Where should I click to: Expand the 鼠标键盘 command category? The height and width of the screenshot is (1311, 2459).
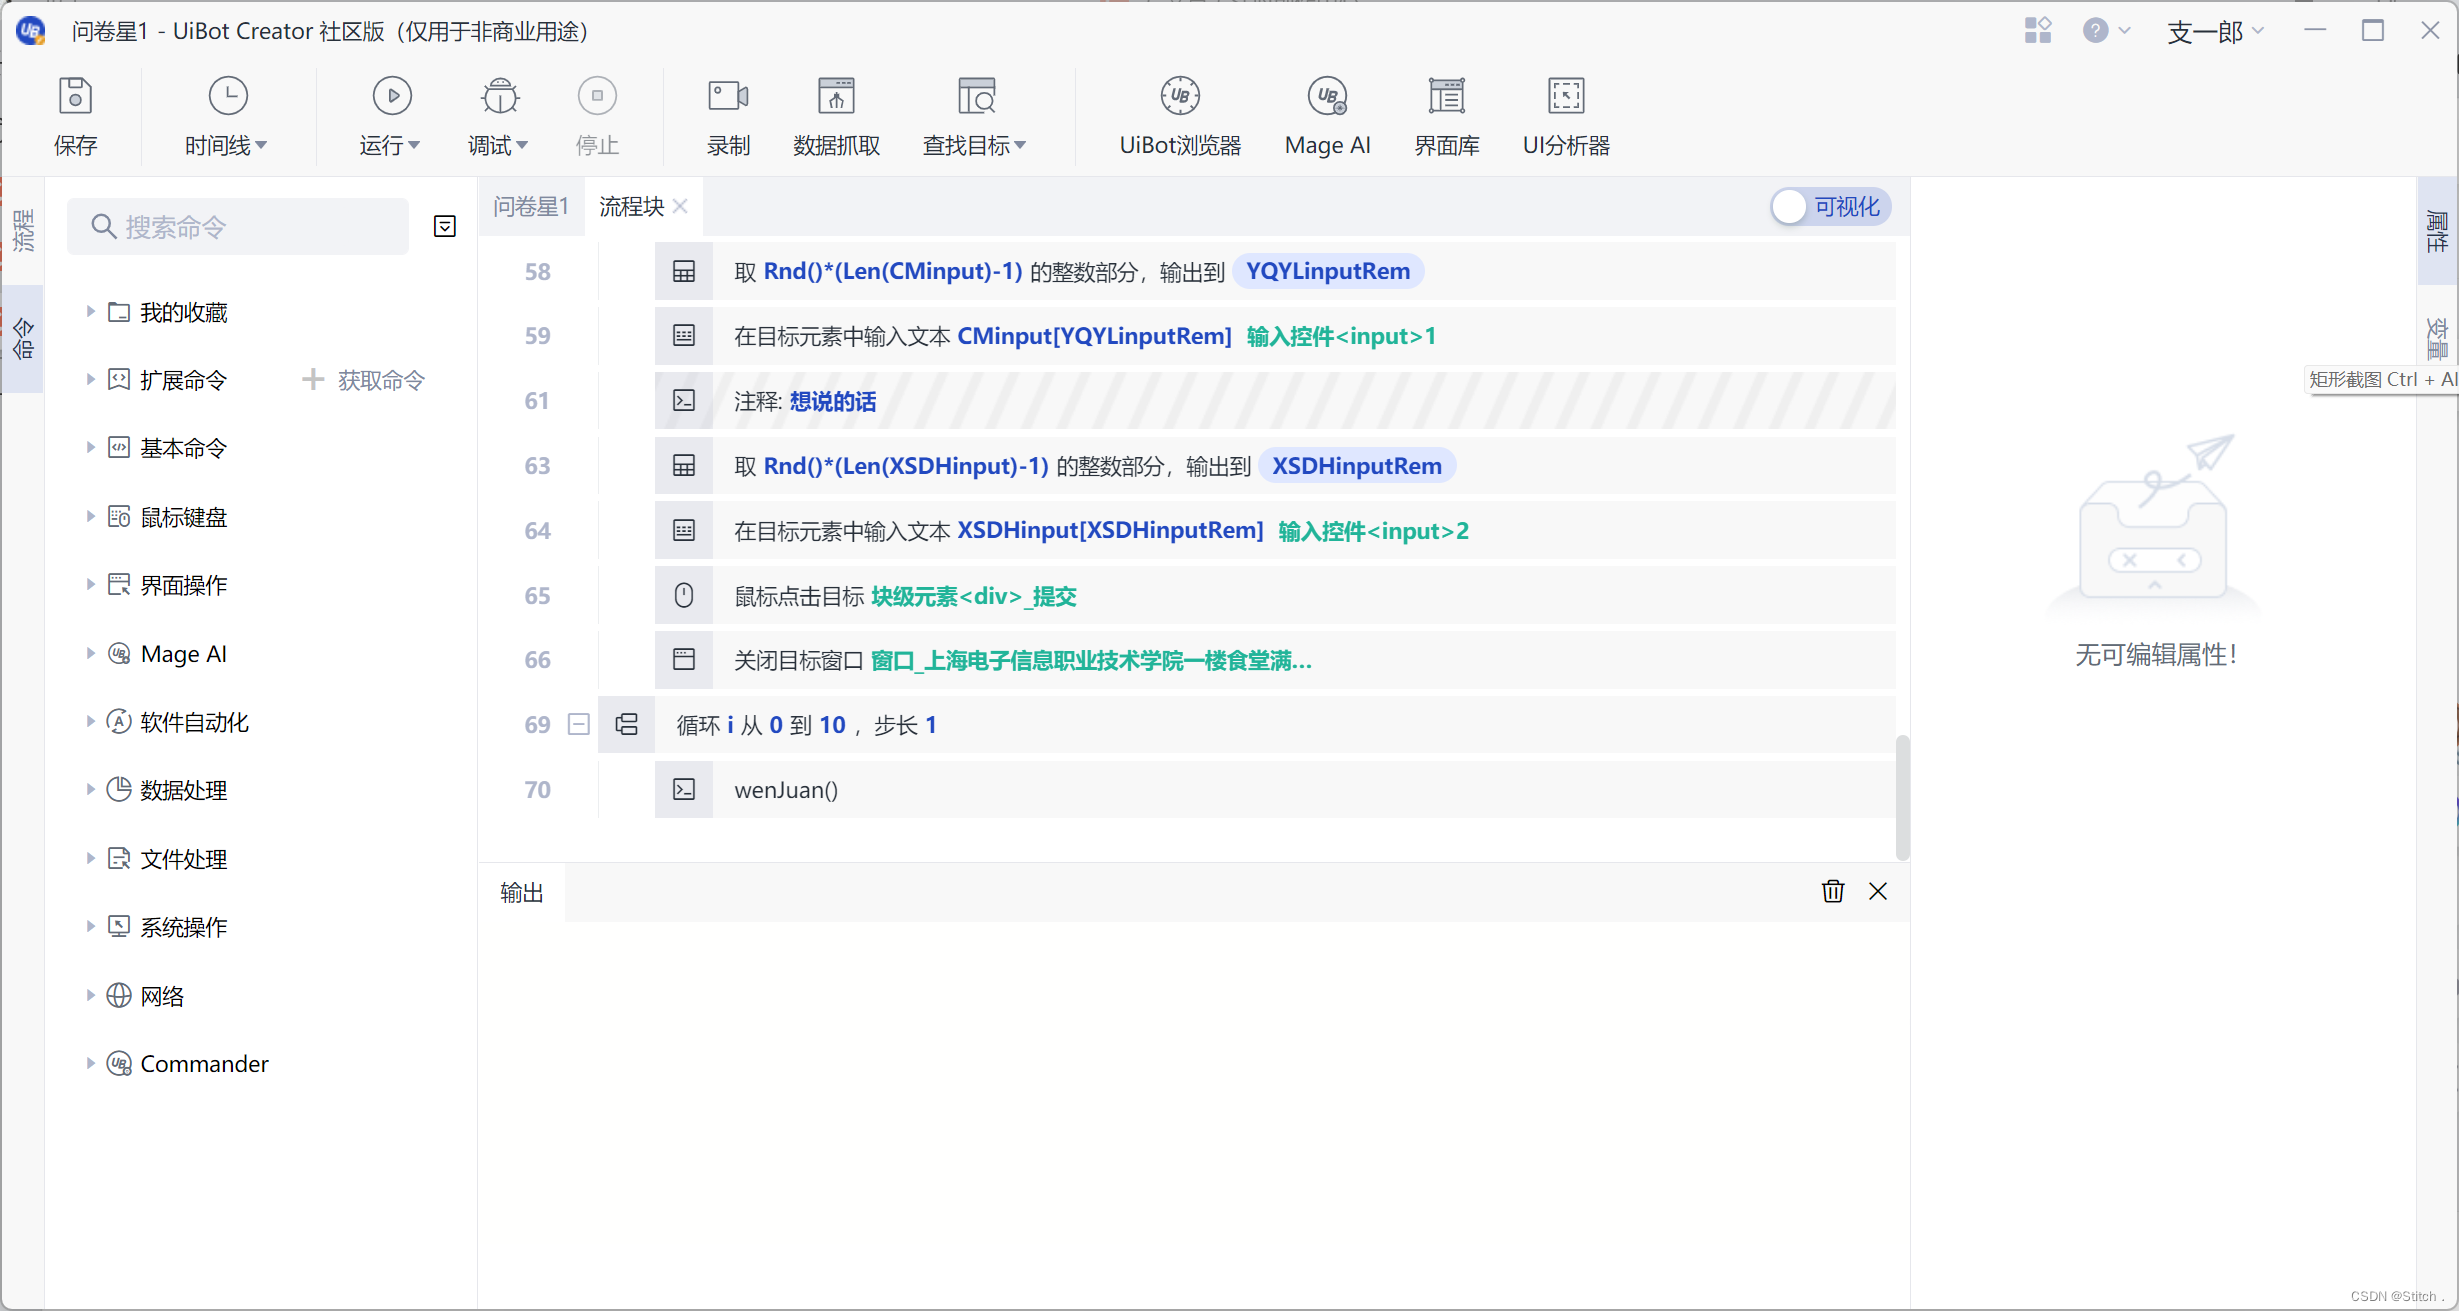90,517
